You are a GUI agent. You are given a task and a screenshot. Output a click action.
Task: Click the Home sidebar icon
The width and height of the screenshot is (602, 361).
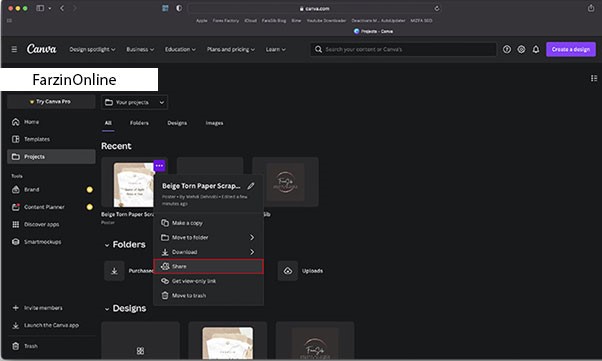coord(15,122)
